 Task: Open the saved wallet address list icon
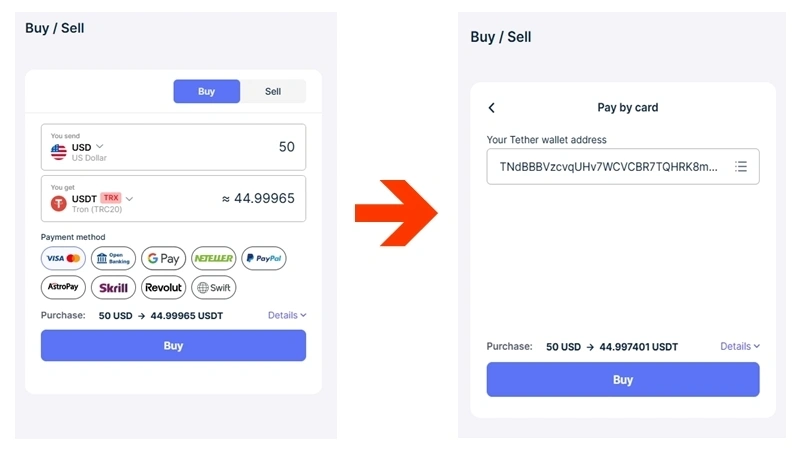coord(741,166)
